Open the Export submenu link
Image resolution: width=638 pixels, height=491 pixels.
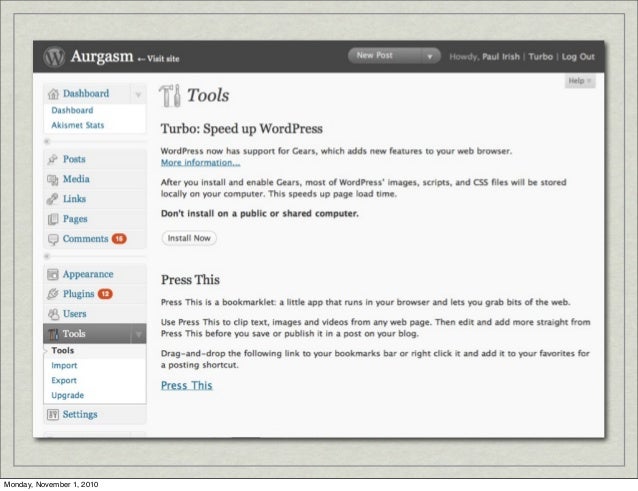64,381
